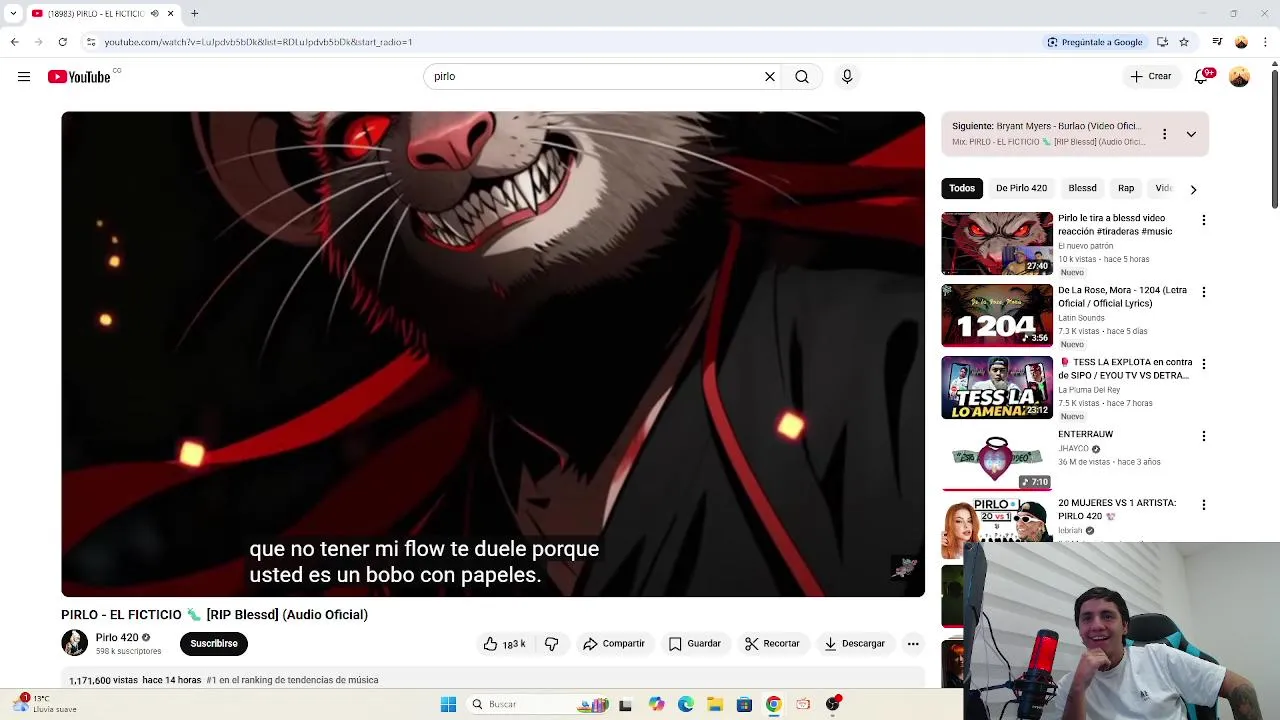Click the video title PIRLO - EL FICTICIO
The image size is (1280, 720).
[214, 615]
